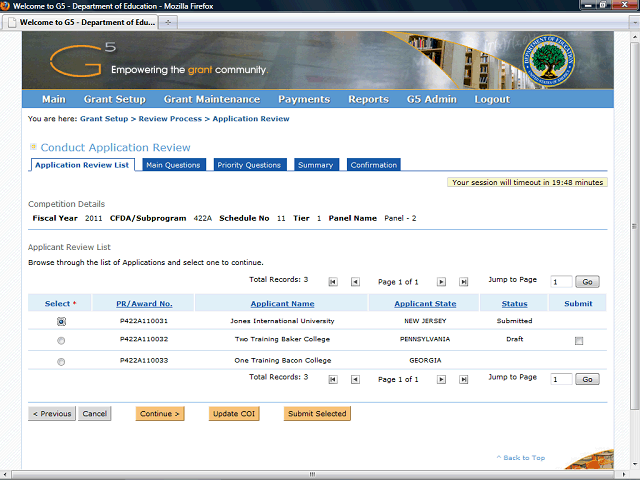
Task: Click the vertical scrollbar thumb
Action: point(634,226)
